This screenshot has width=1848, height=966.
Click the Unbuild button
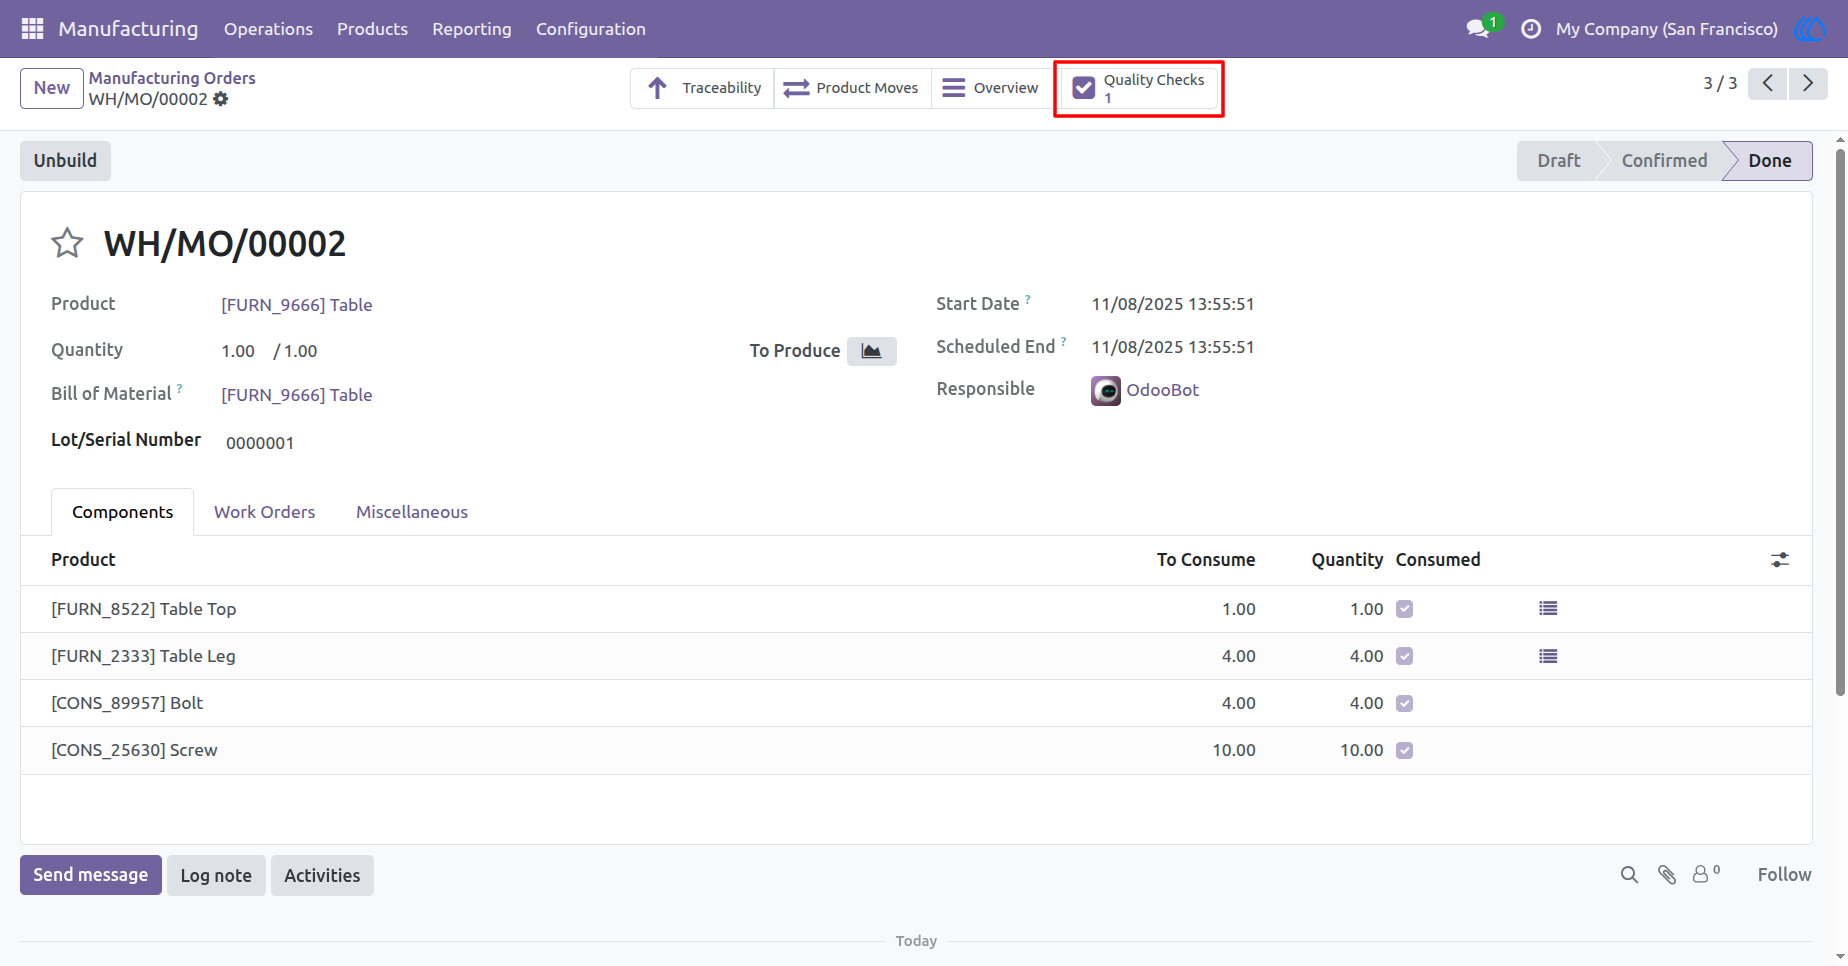pos(65,161)
